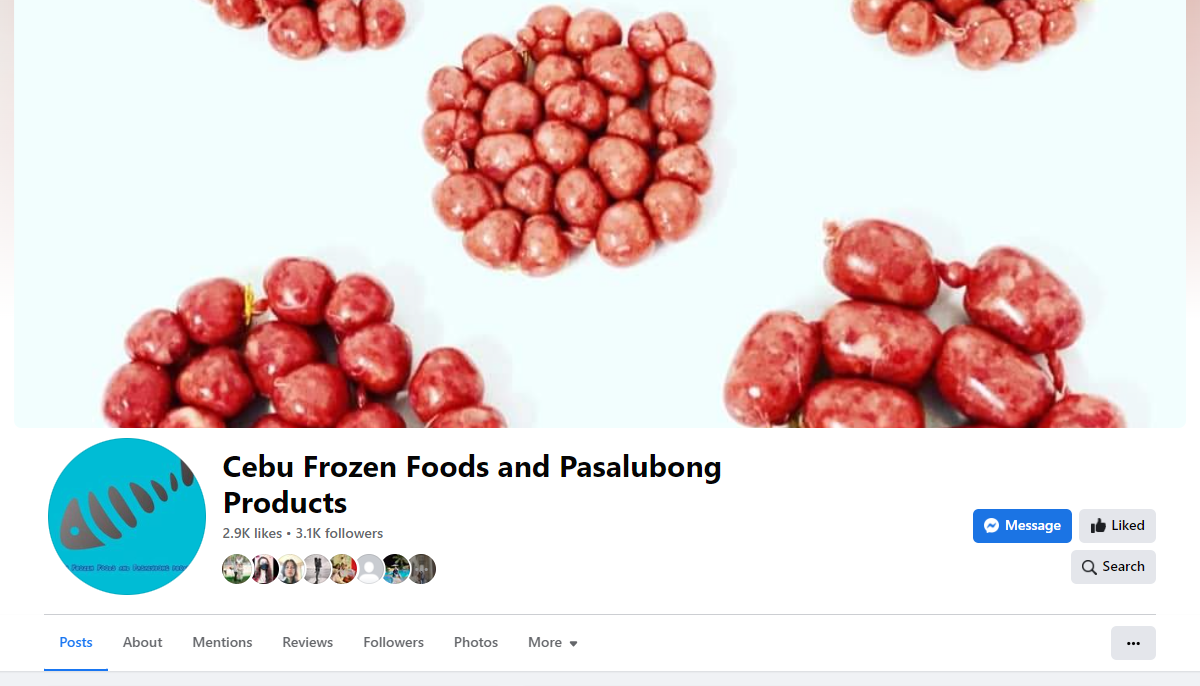
Task: Click the 3.1K followers link
Action: pos(339,533)
